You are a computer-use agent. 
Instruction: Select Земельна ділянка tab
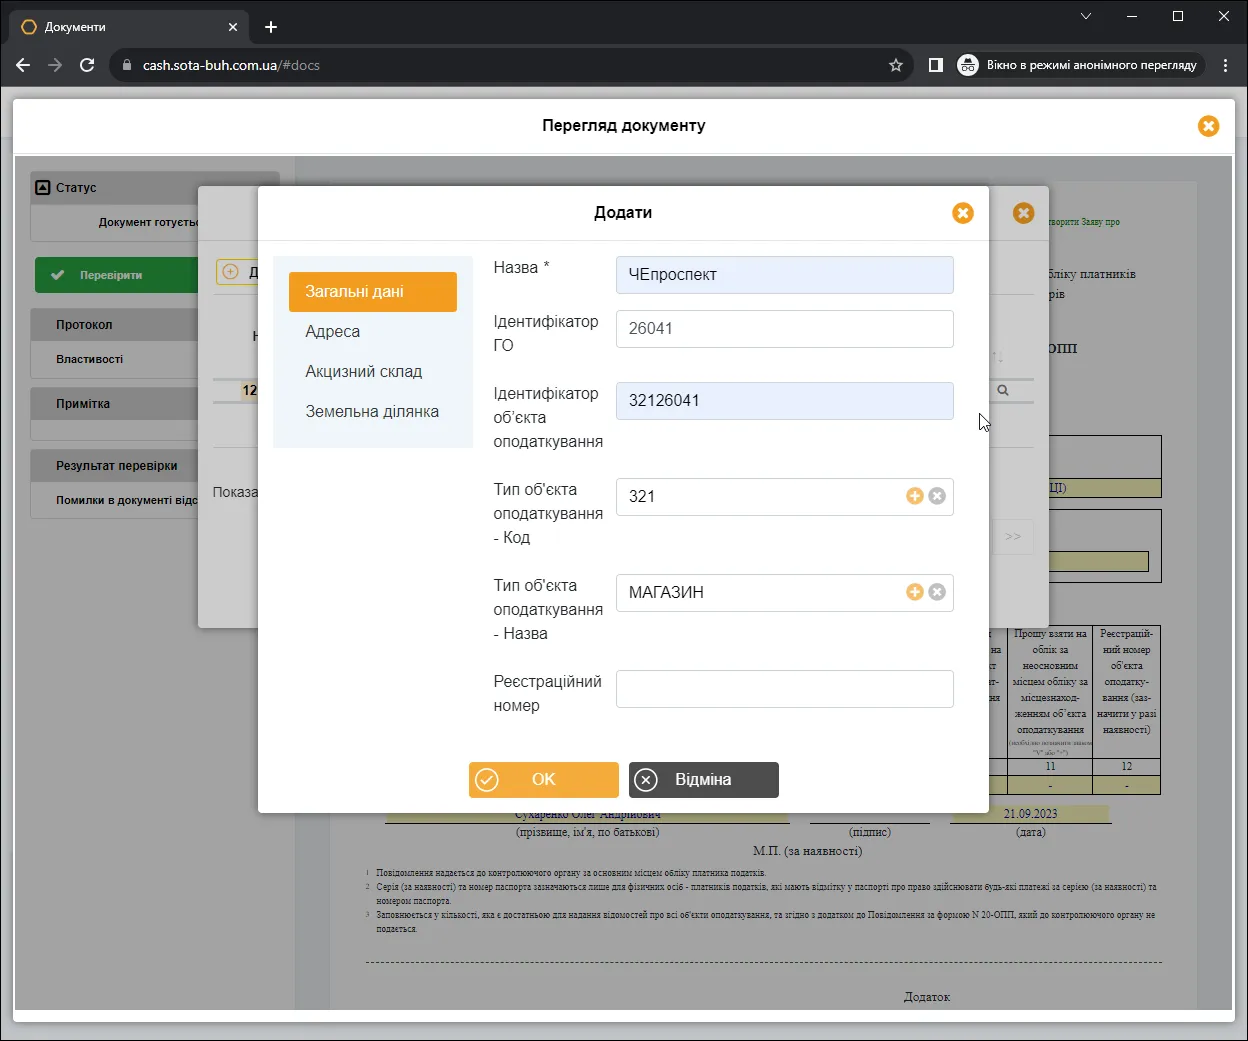(x=372, y=412)
